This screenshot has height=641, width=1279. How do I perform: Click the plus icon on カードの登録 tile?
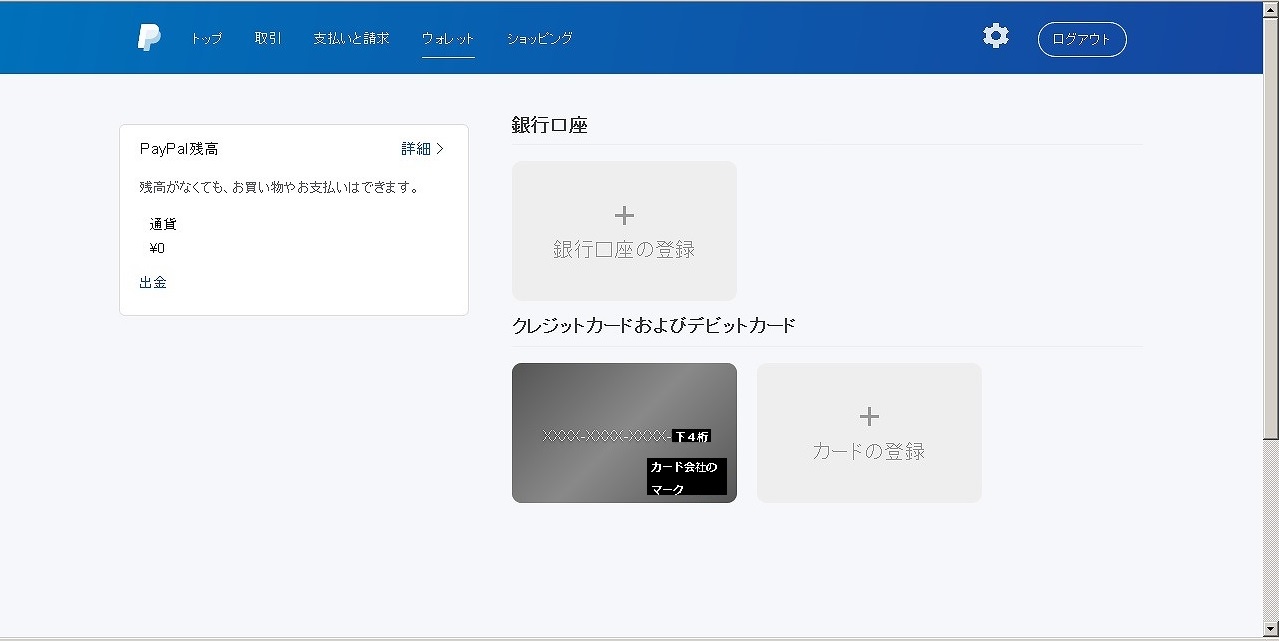[x=869, y=416]
